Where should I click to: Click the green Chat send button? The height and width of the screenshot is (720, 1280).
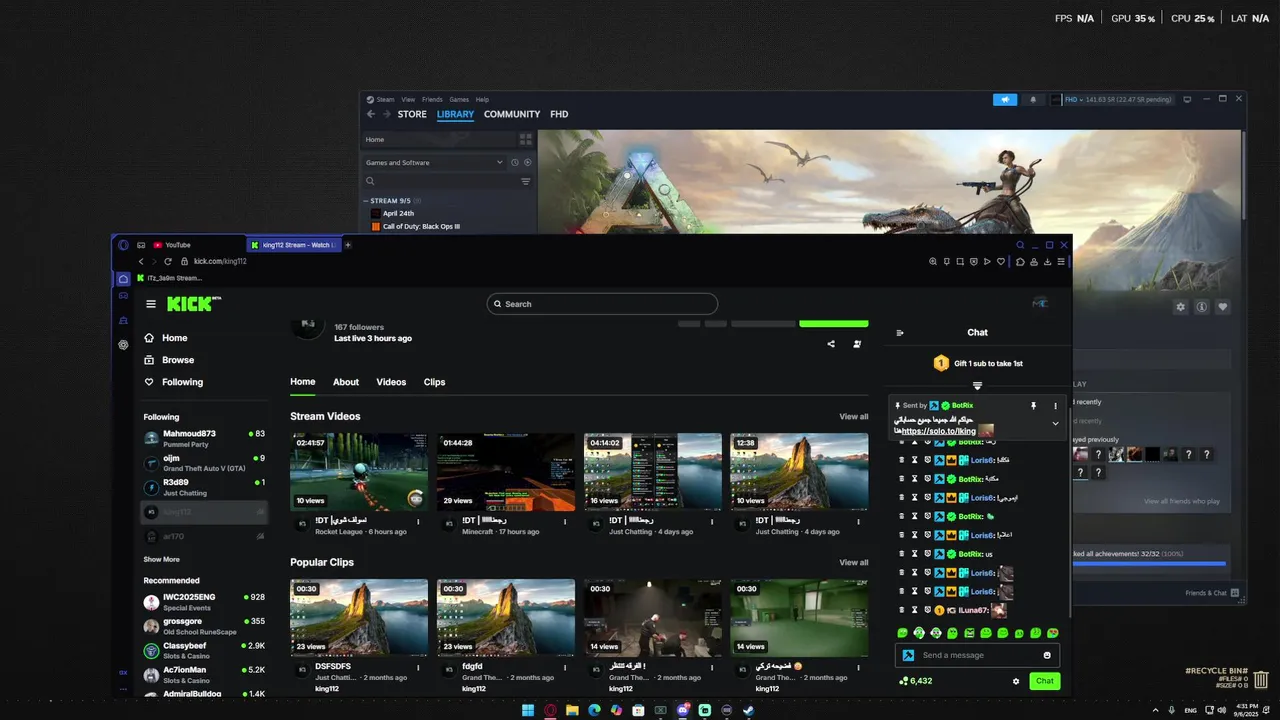(x=1044, y=681)
